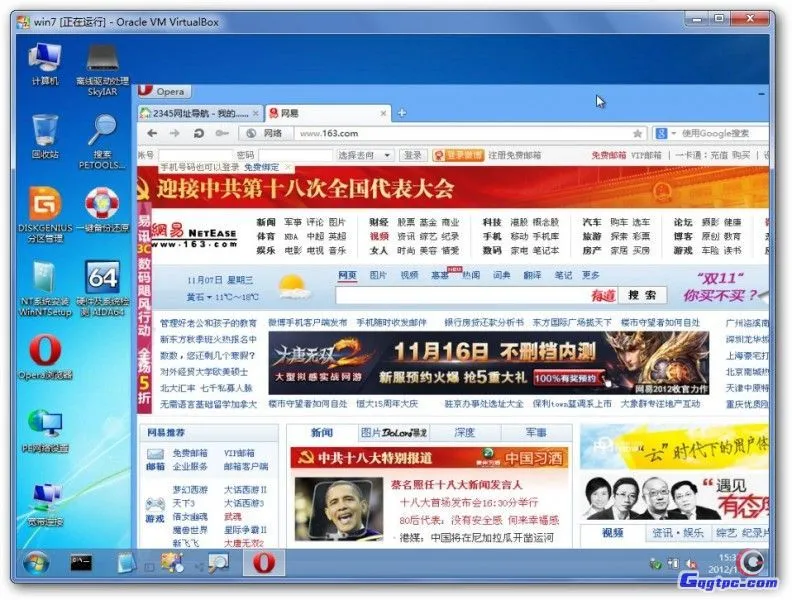The image size is (792, 600).
Task: Click the orange 登录微博 button
Action: (458, 155)
